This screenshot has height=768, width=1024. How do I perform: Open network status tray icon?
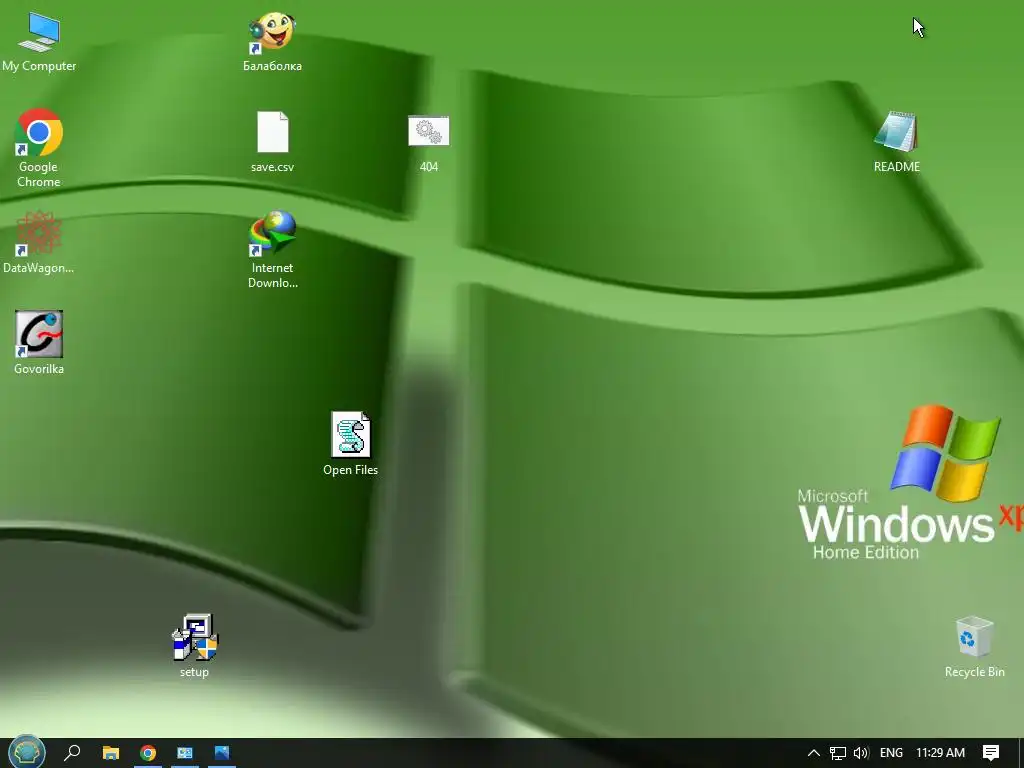(838, 753)
